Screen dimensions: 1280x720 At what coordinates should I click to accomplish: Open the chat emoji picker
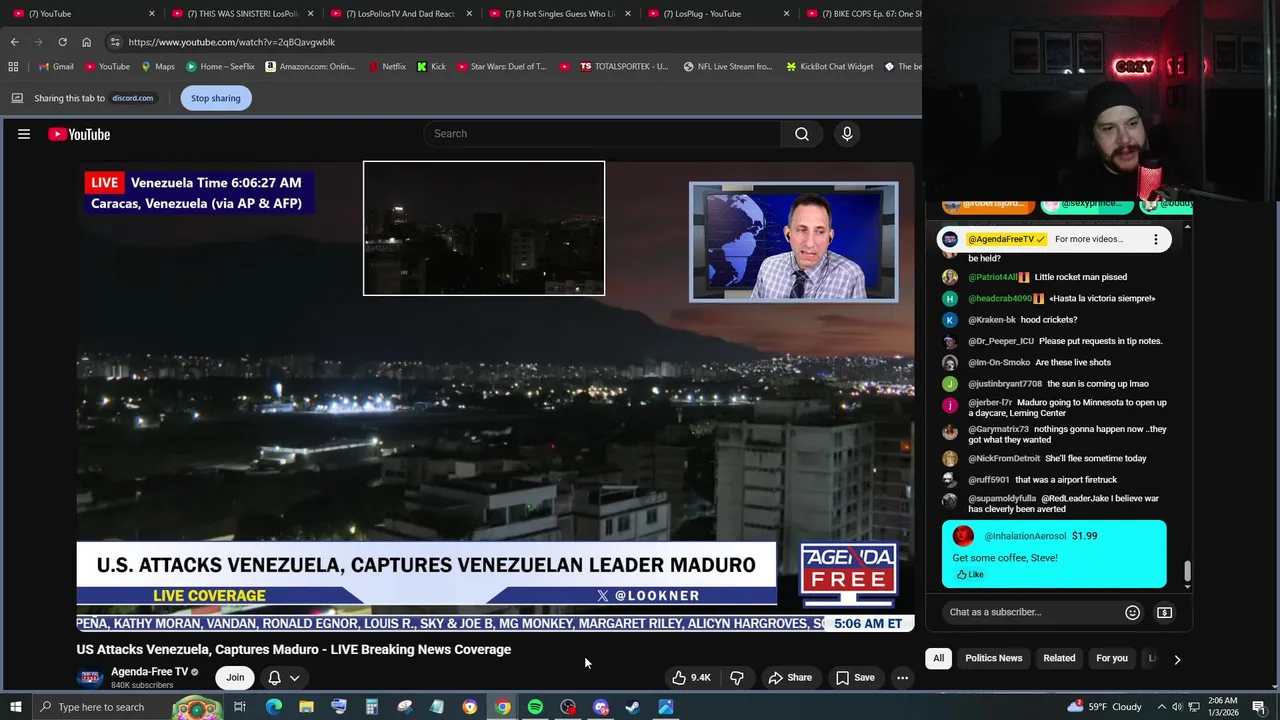[1132, 612]
